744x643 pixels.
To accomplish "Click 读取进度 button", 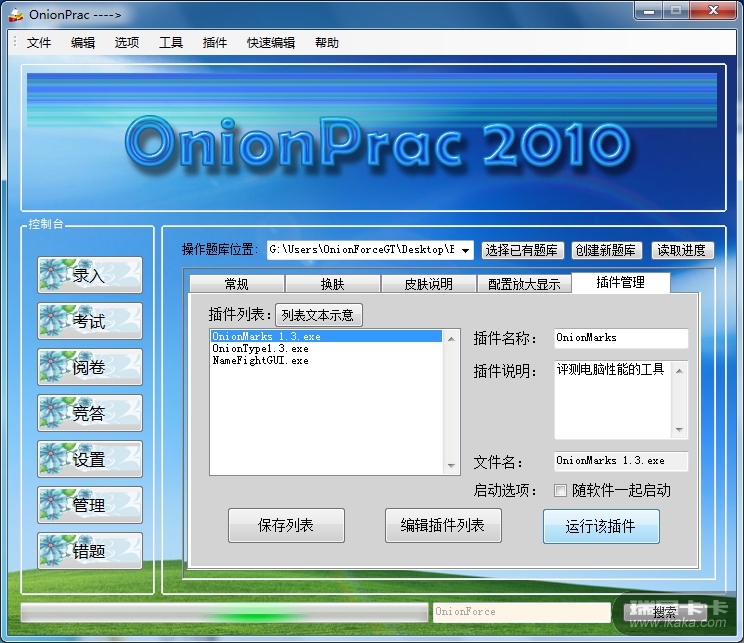I will pos(682,250).
